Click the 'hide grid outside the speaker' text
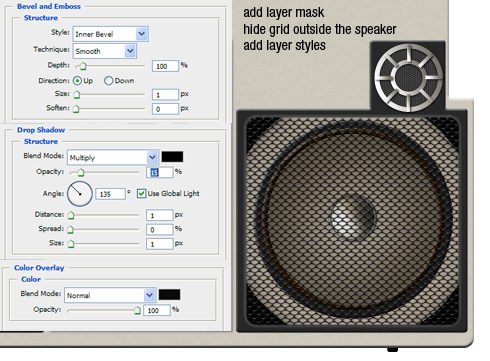Viewport: 490px width, 361px height. 320,29
